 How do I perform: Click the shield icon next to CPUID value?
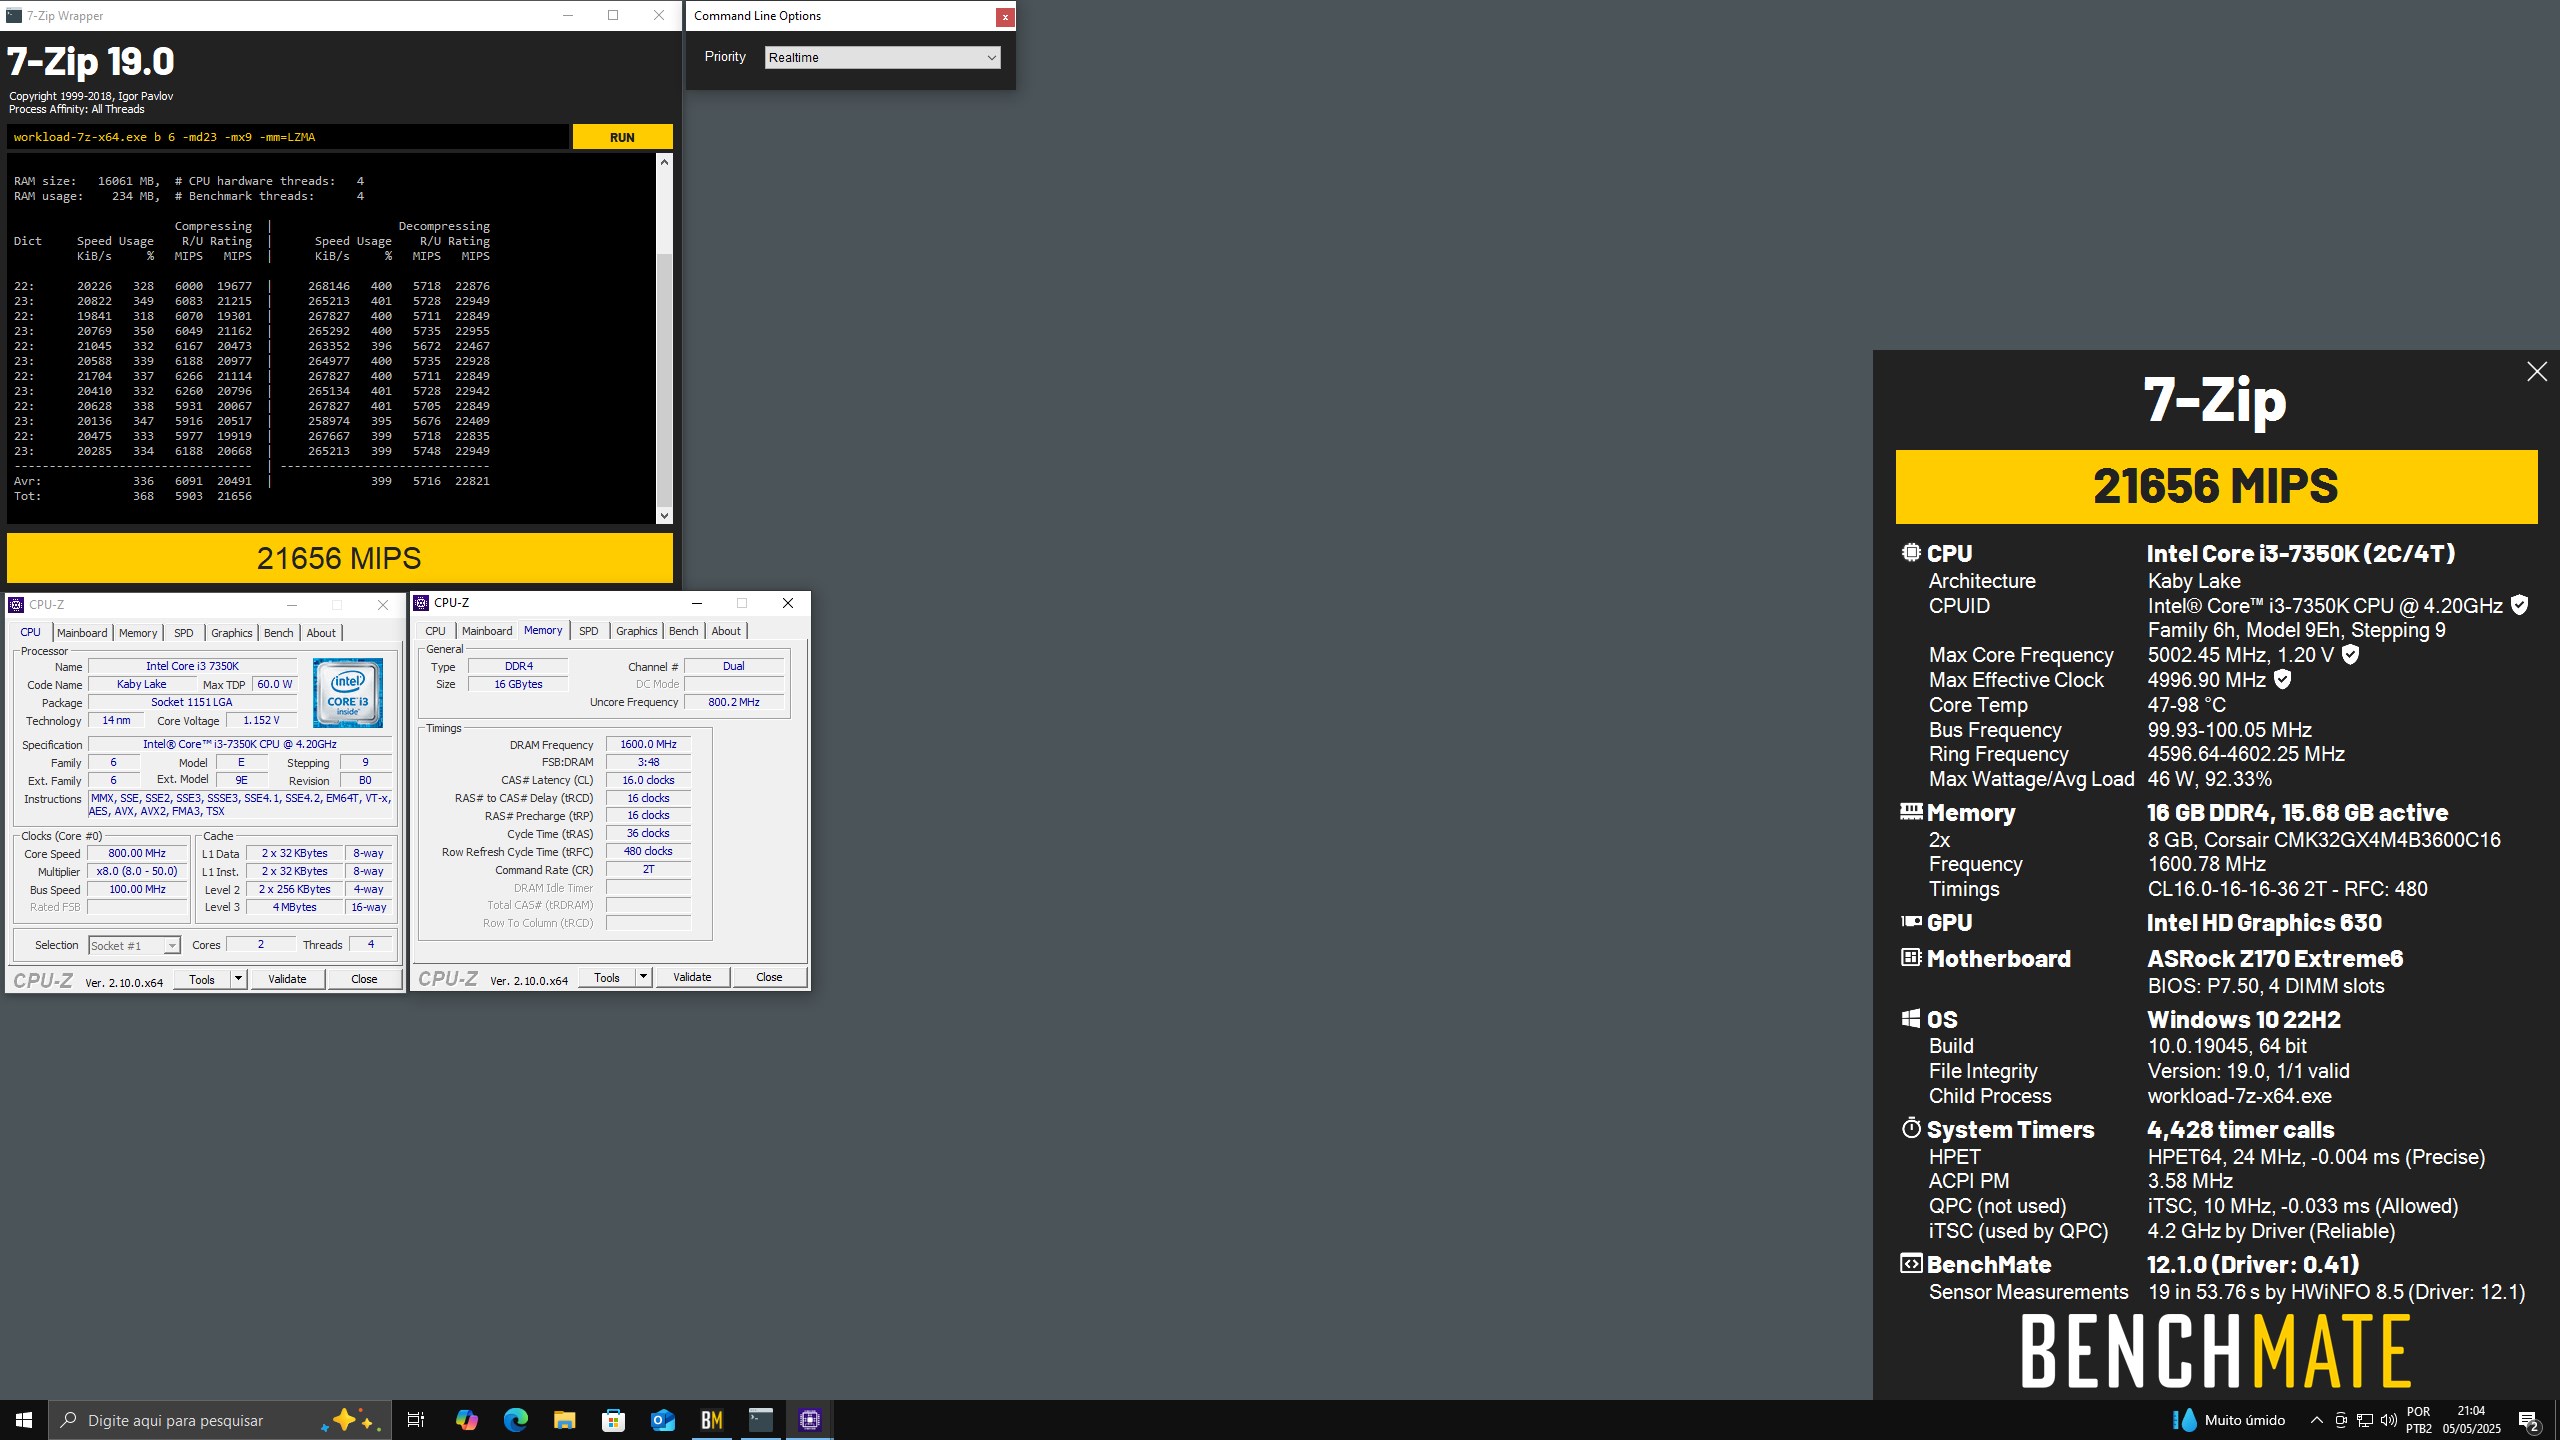pyautogui.click(x=2520, y=605)
